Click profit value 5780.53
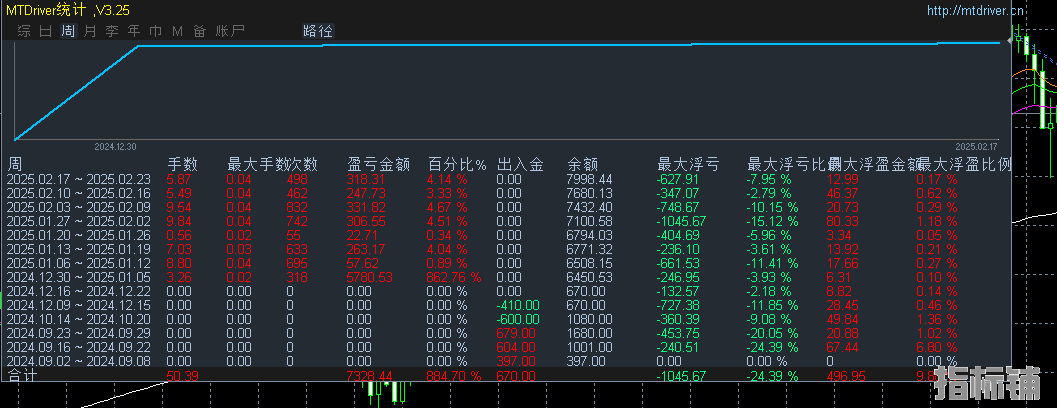1057x408 pixels. coord(370,277)
